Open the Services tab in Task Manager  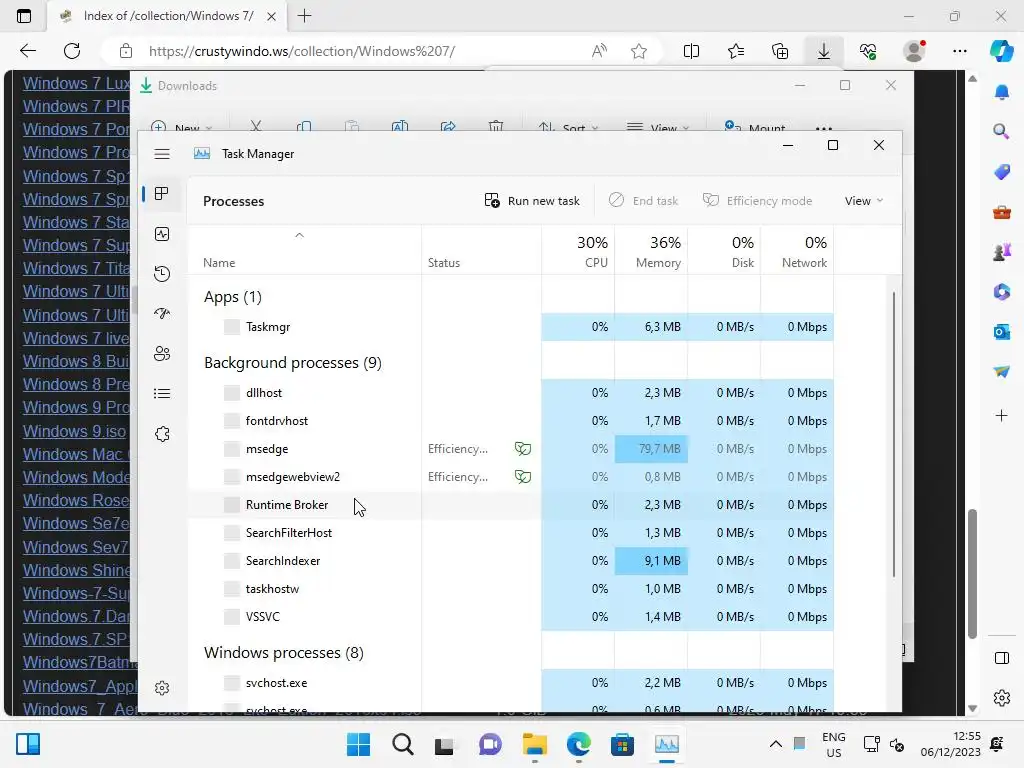point(162,434)
